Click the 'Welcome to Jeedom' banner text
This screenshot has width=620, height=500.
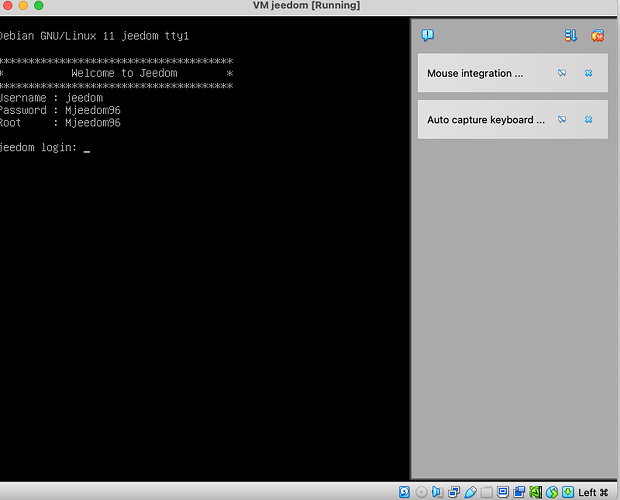(x=124, y=73)
